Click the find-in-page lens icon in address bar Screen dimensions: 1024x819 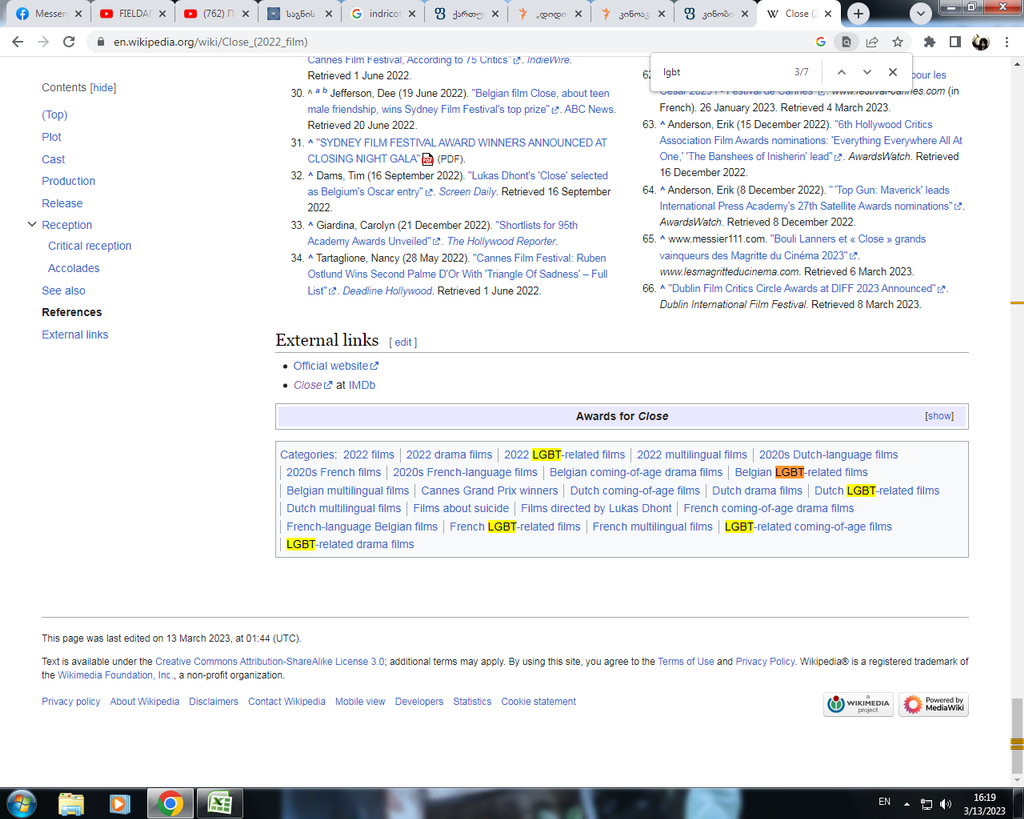tap(846, 42)
